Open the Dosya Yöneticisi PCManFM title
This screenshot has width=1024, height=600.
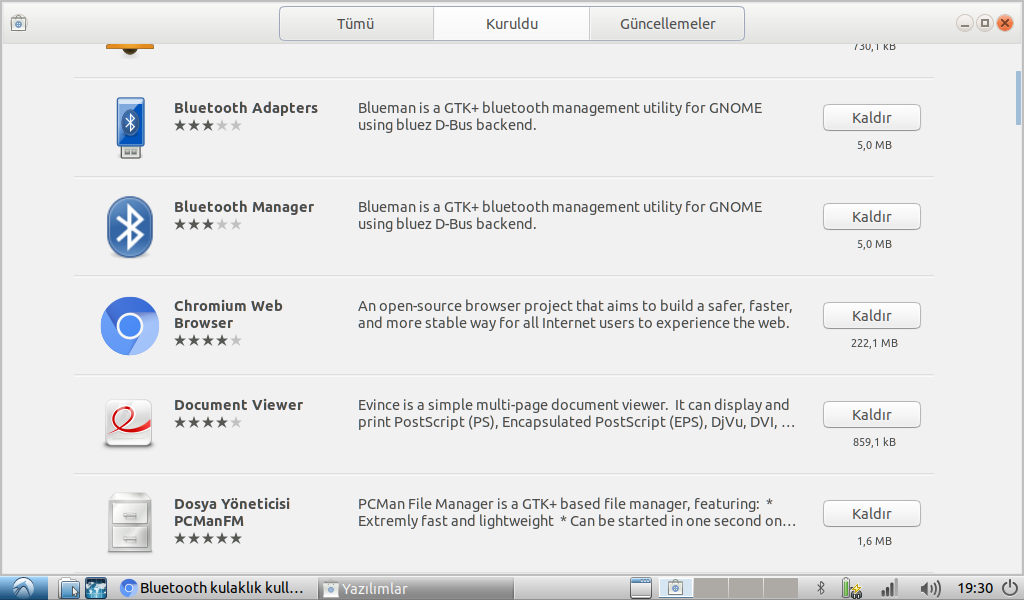click(232, 513)
